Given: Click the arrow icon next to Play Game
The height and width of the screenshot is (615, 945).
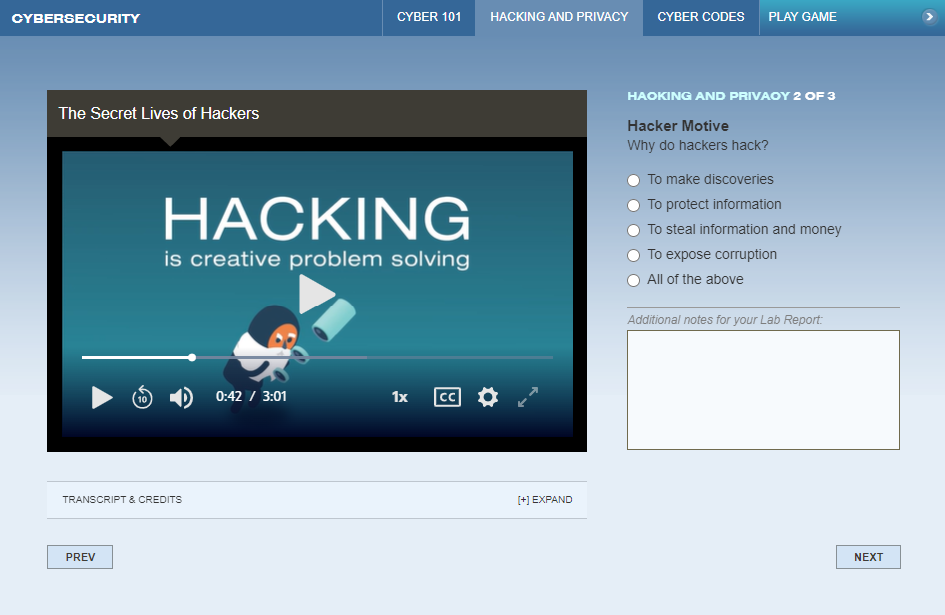Looking at the screenshot, I should 928,17.
